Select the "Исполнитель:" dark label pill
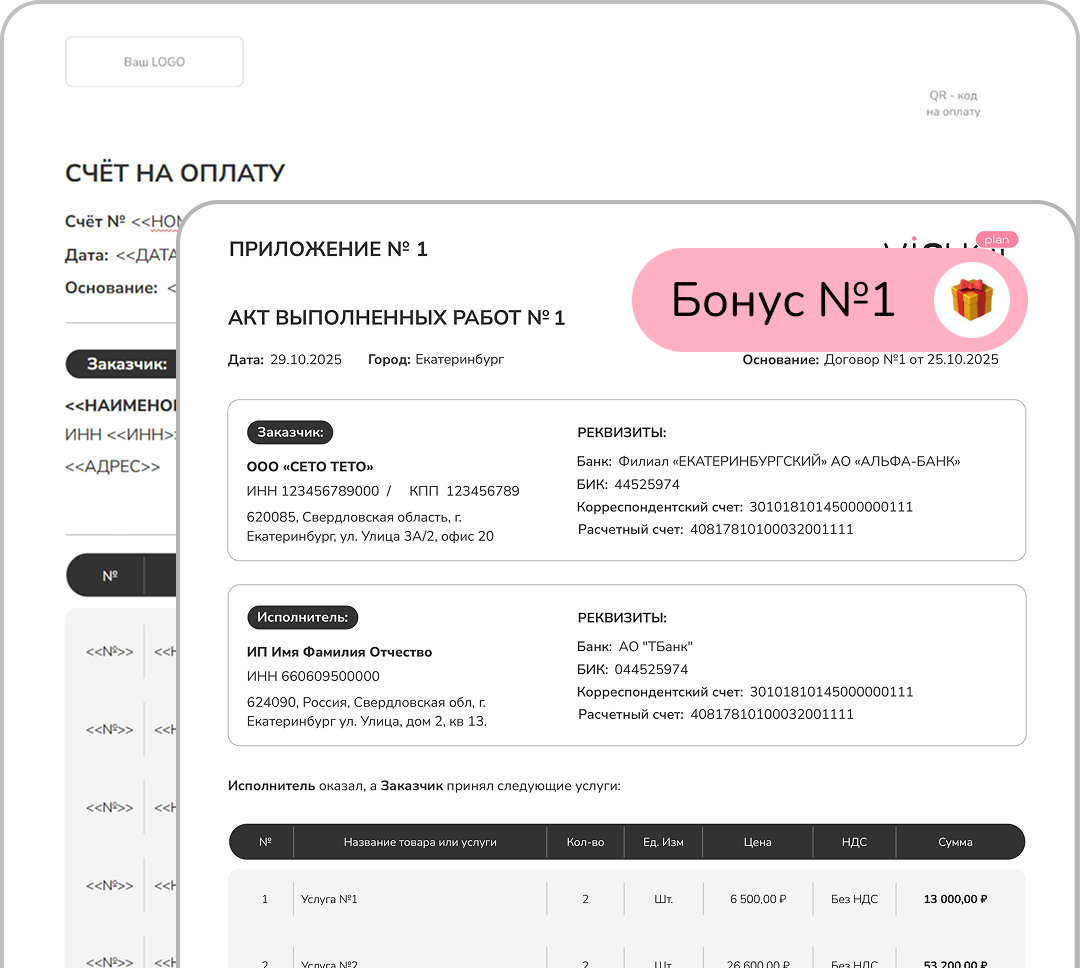1080x968 pixels. (x=302, y=617)
